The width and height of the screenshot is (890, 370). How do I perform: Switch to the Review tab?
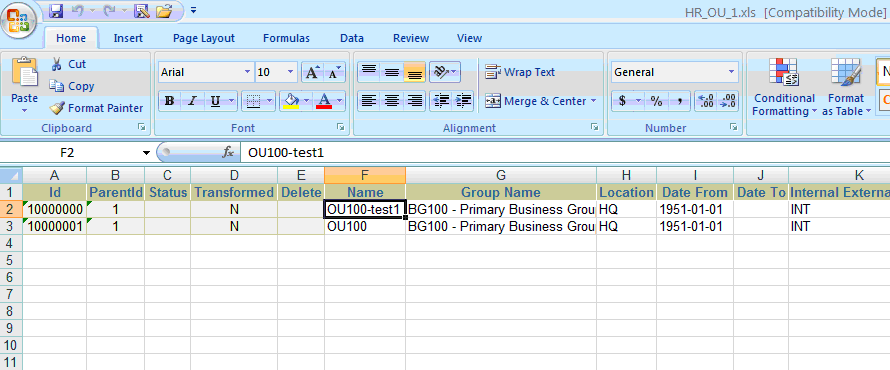click(x=411, y=38)
